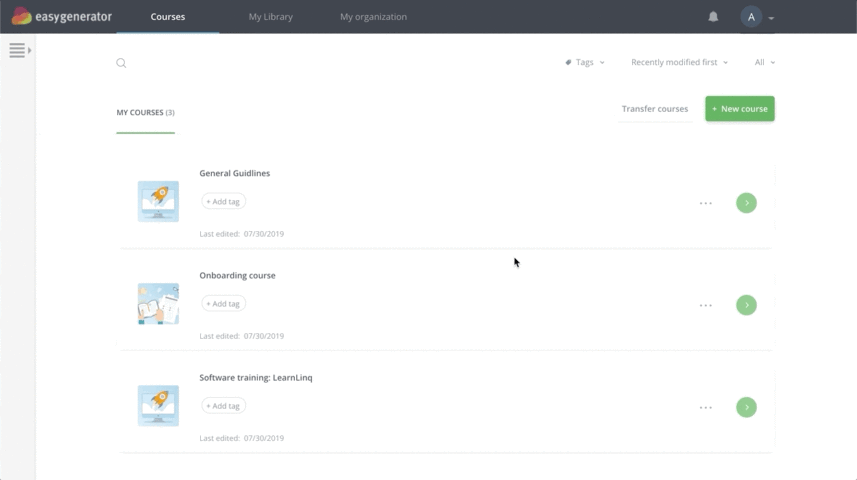Screen dimensions: 857x480
Task: Open the Tags filter dropdown
Action: click(585, 62)
